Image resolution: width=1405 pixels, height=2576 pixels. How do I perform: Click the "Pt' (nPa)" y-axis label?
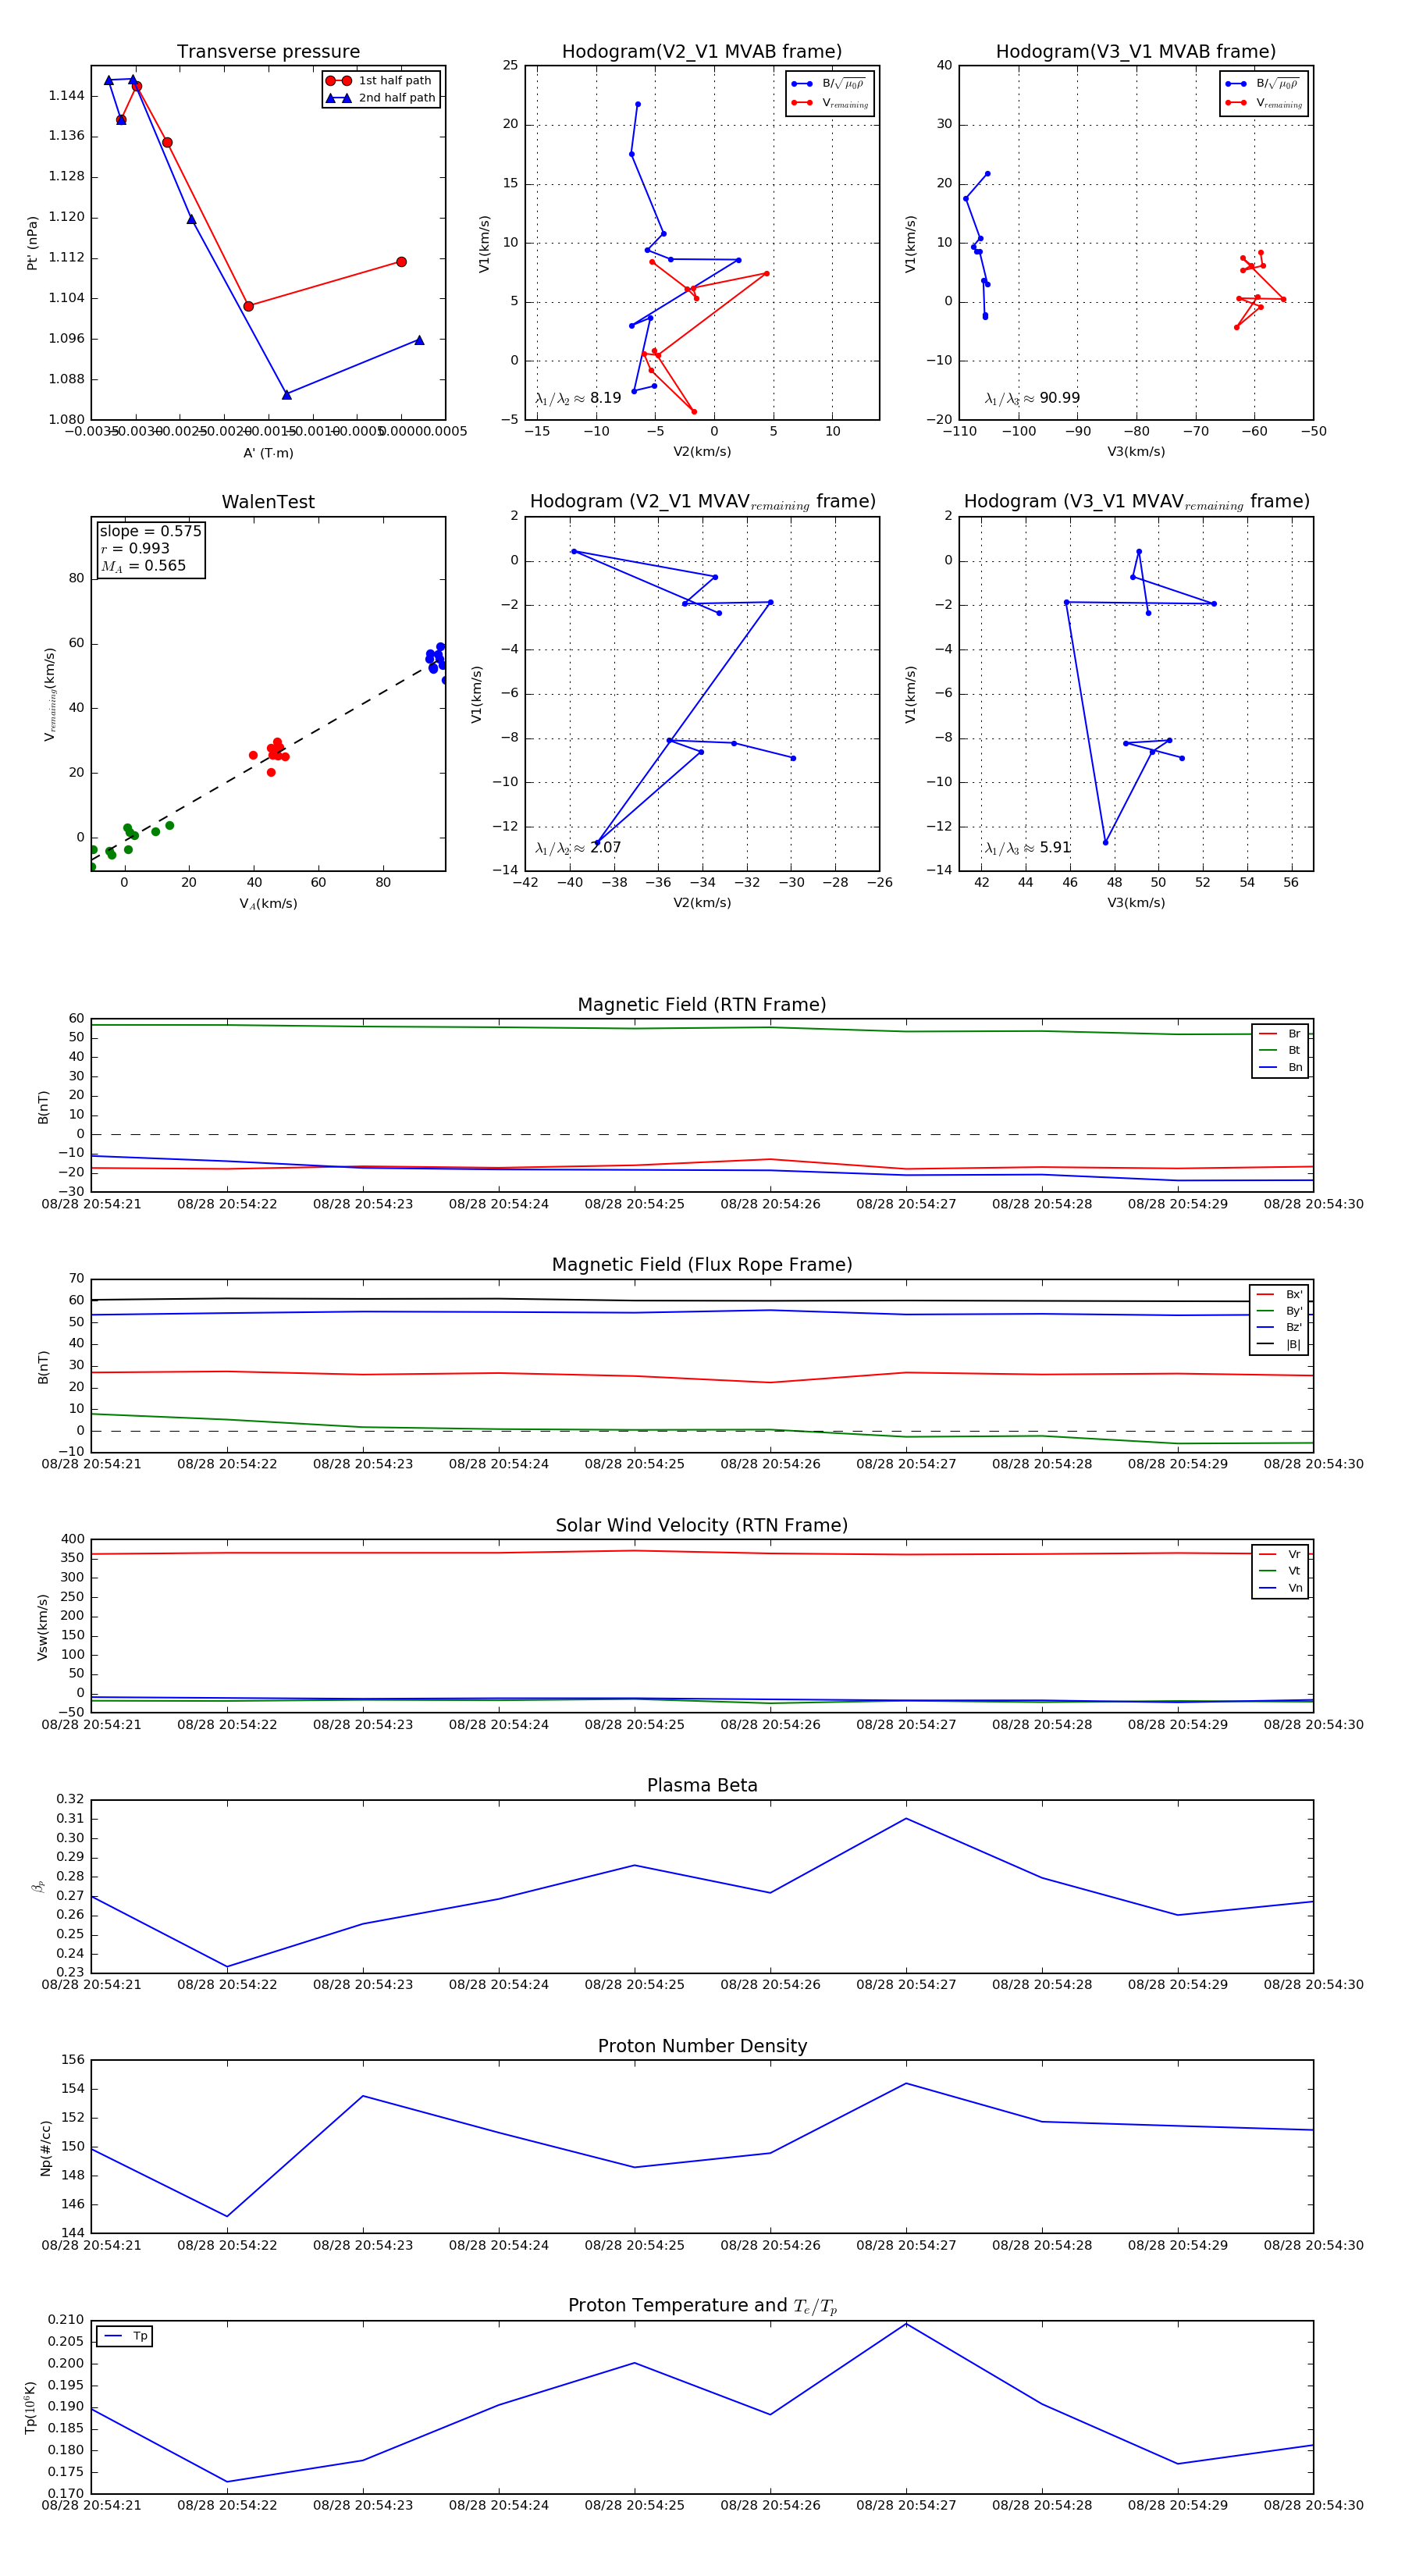click(x=32, y=243)
